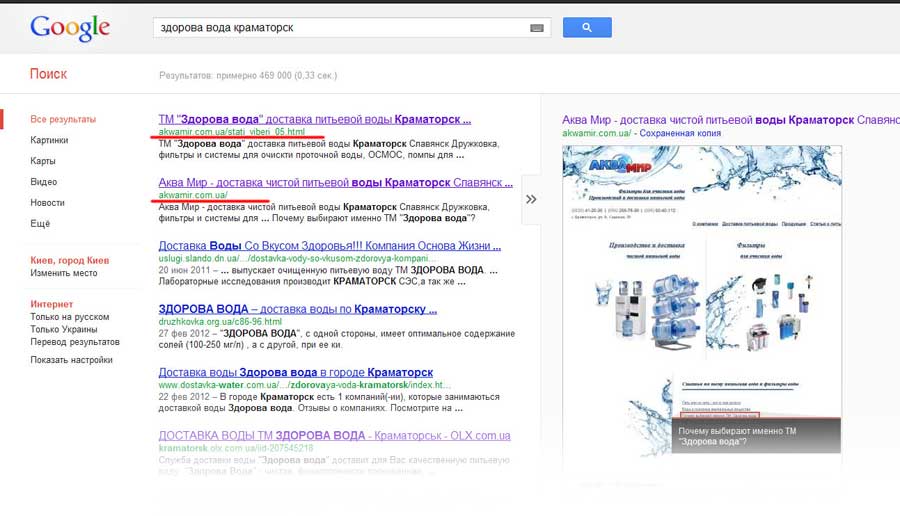Image resolution: width=900 pixels, height=516 pixels.
Task: Click the "Поиск" heading
Action: (48, 74)
